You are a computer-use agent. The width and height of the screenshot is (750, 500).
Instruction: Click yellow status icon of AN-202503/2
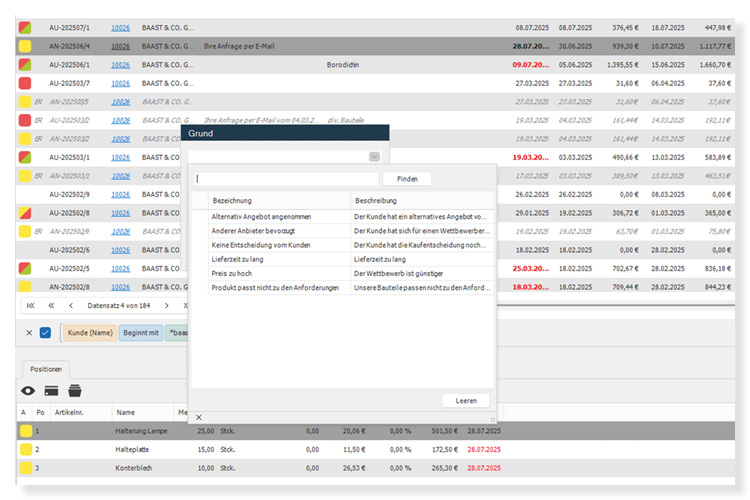(x=25, y=139)
